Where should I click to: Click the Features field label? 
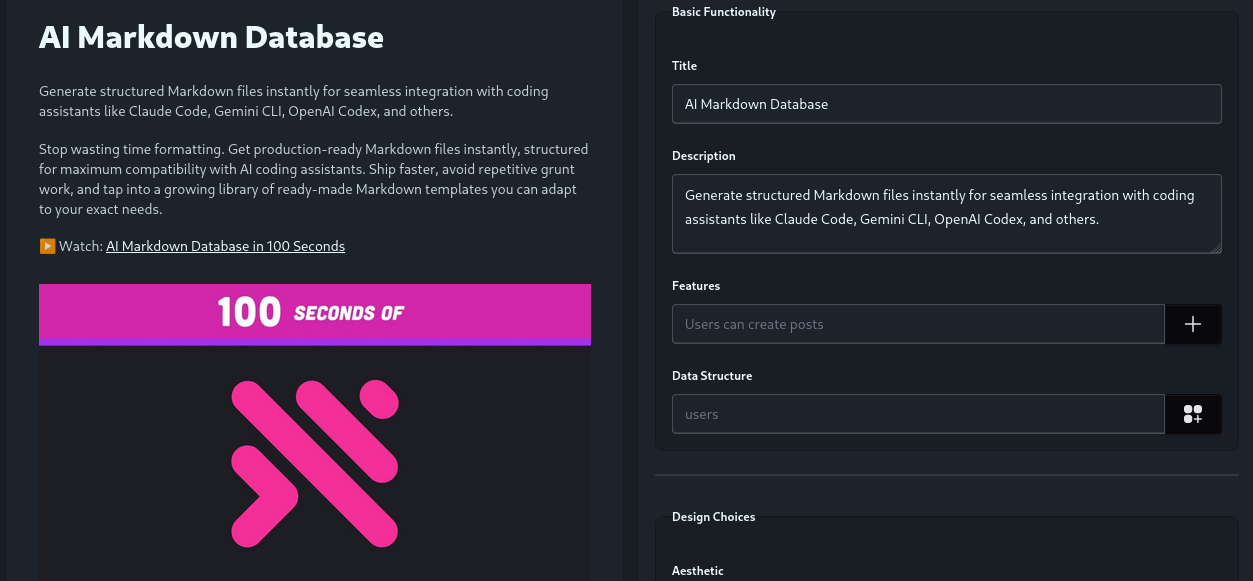(x=696, y=286)
